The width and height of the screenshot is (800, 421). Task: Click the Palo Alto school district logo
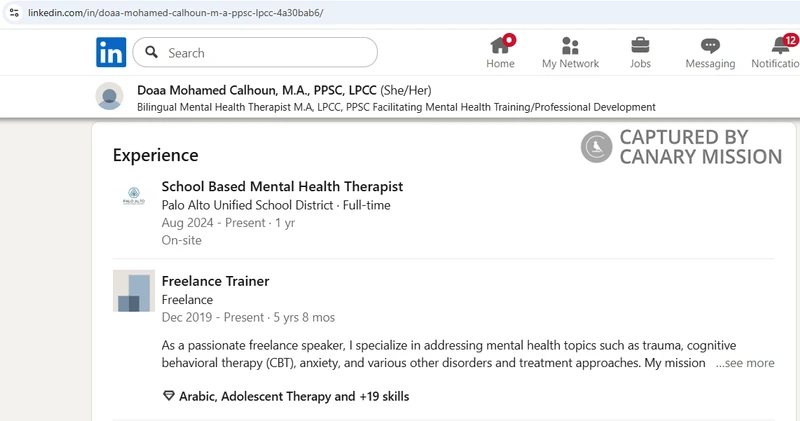pos(133,196)
